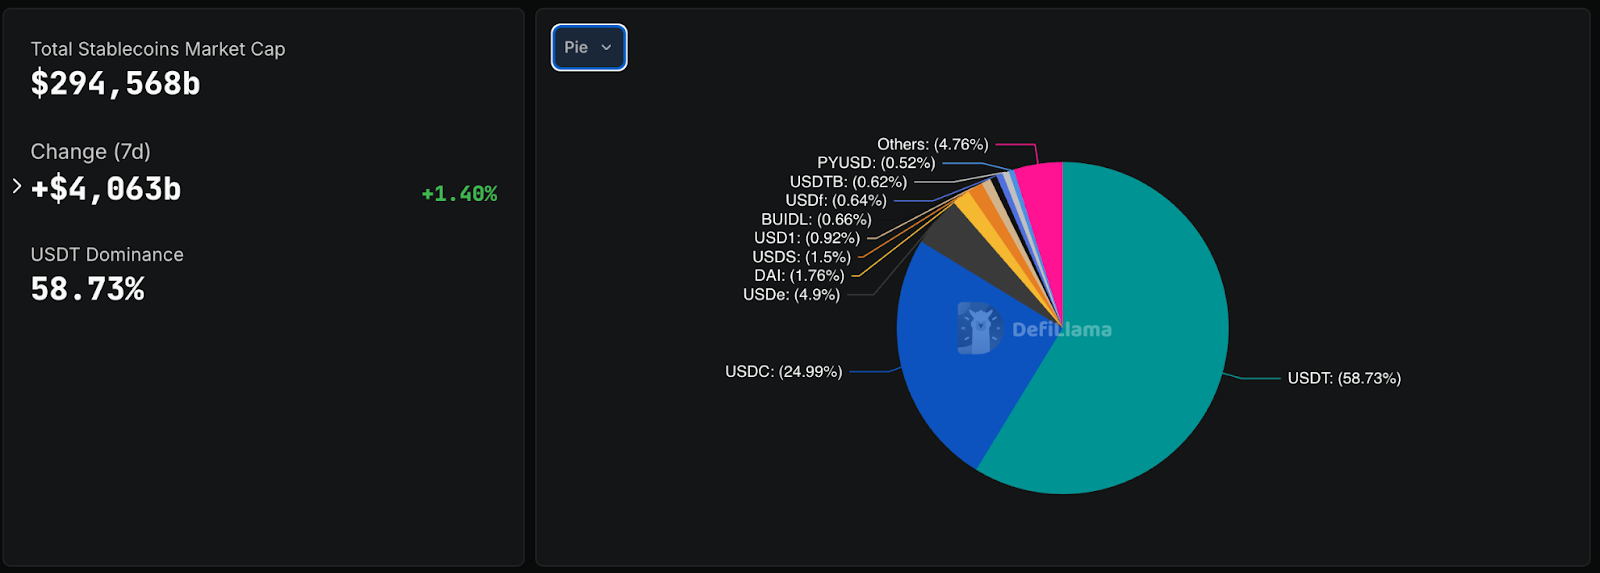Expand the Change (7d) row chevron
1600x573 pixels.
17,186
